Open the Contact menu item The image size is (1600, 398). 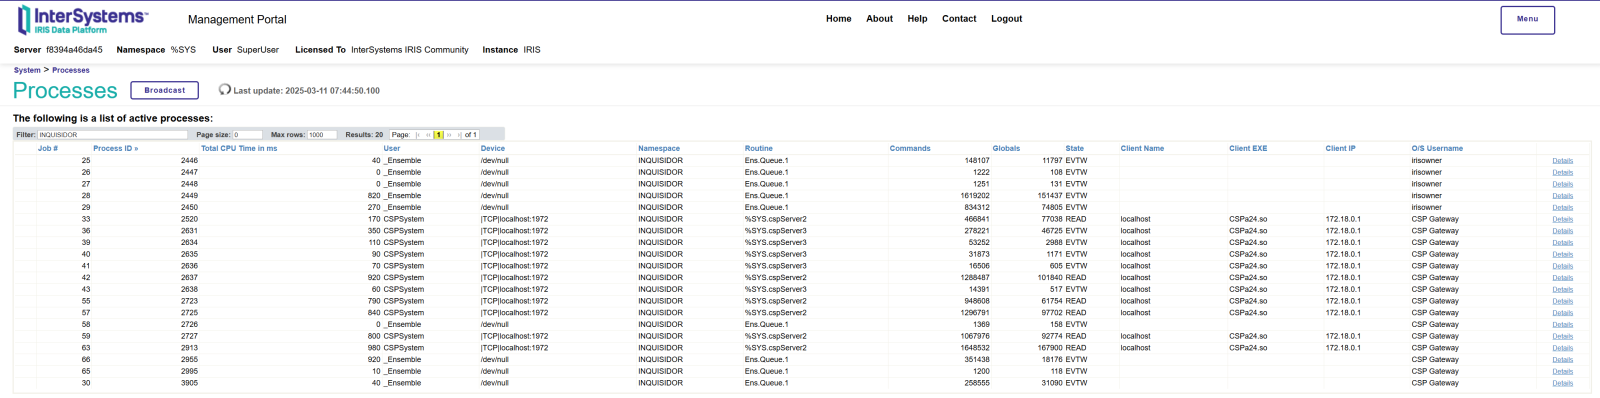tap(959, 19)
